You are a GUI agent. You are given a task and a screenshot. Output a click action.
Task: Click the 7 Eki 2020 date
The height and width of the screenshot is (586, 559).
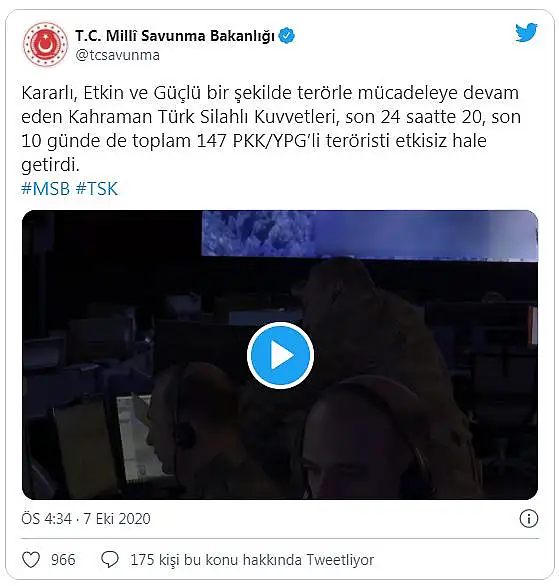point(117,519)
